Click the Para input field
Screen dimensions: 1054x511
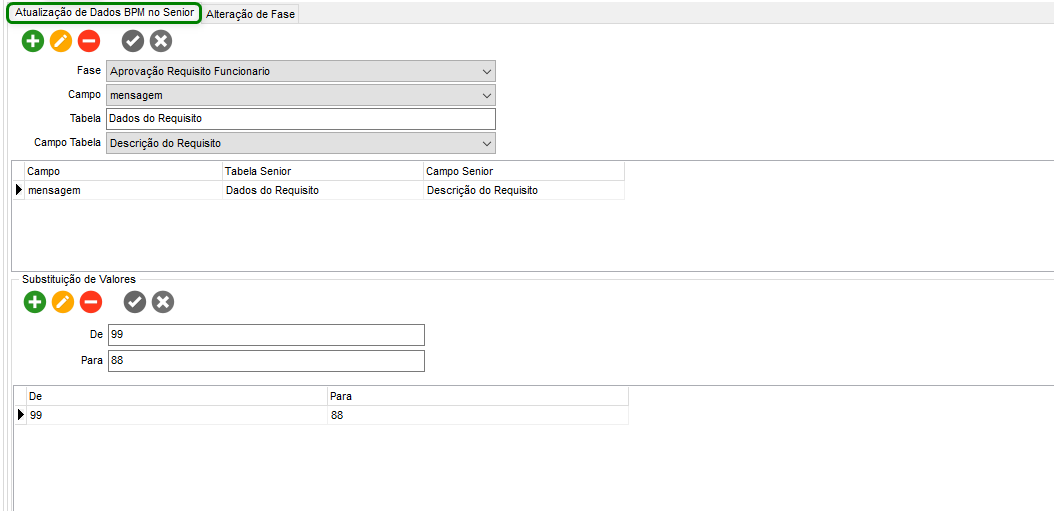[x=265, y=360]
